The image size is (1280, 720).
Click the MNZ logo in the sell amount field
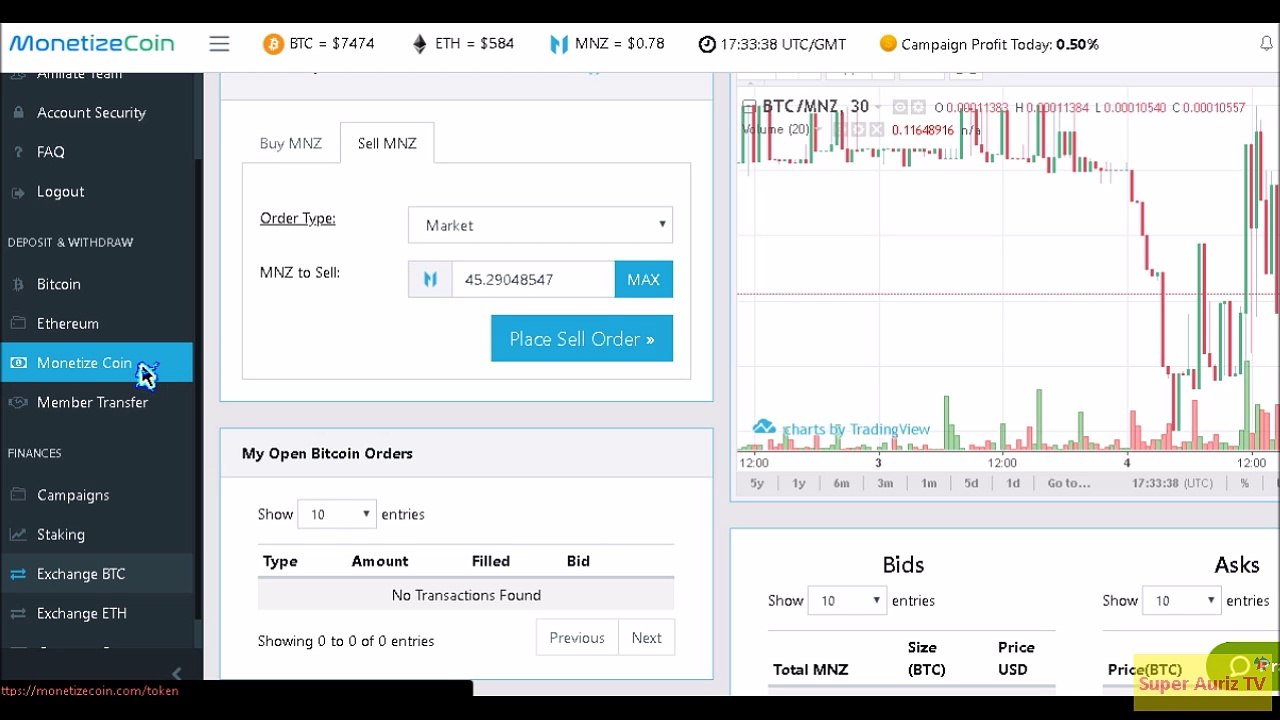click(x=430, y=280)
